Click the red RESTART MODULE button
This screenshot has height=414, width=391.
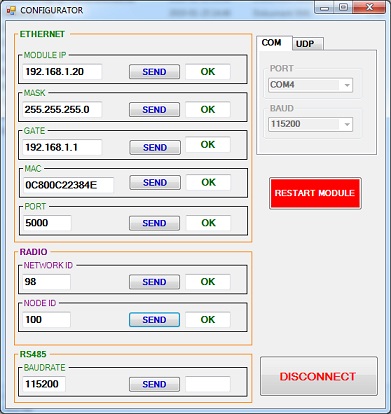tap(315, 193)
